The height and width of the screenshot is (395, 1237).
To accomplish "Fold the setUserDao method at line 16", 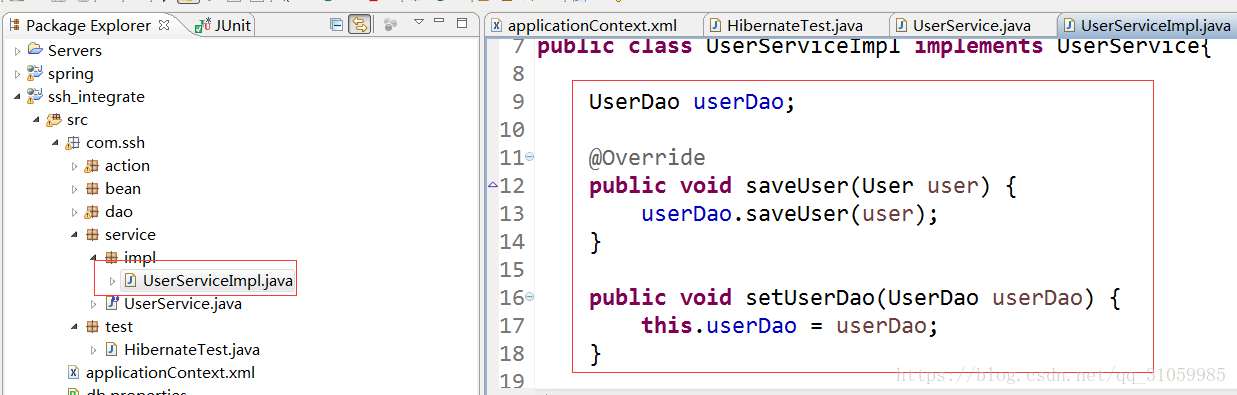I will pyautogui.click(x=530, y=297).
